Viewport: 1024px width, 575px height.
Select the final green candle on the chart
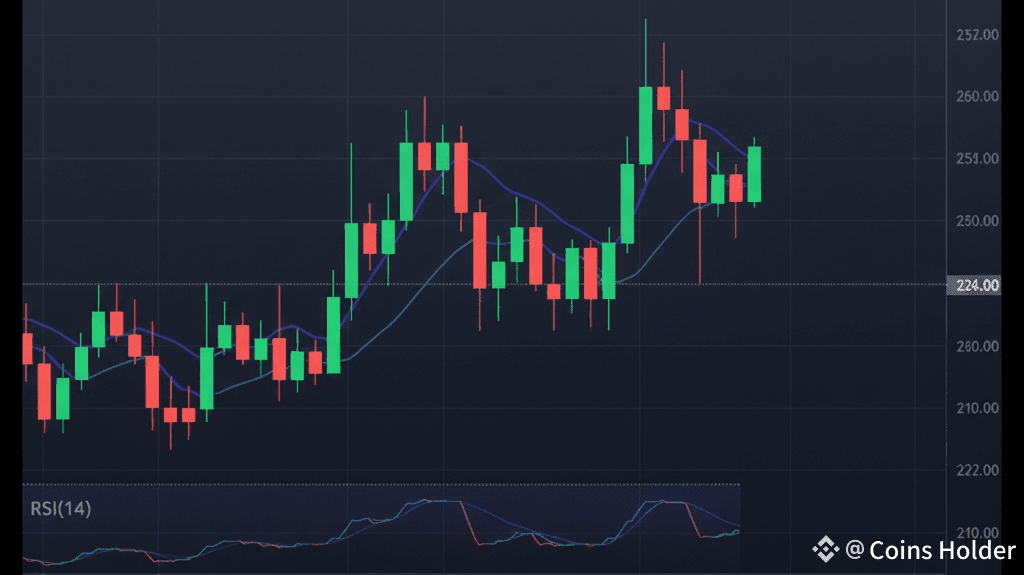coord(754,174)
